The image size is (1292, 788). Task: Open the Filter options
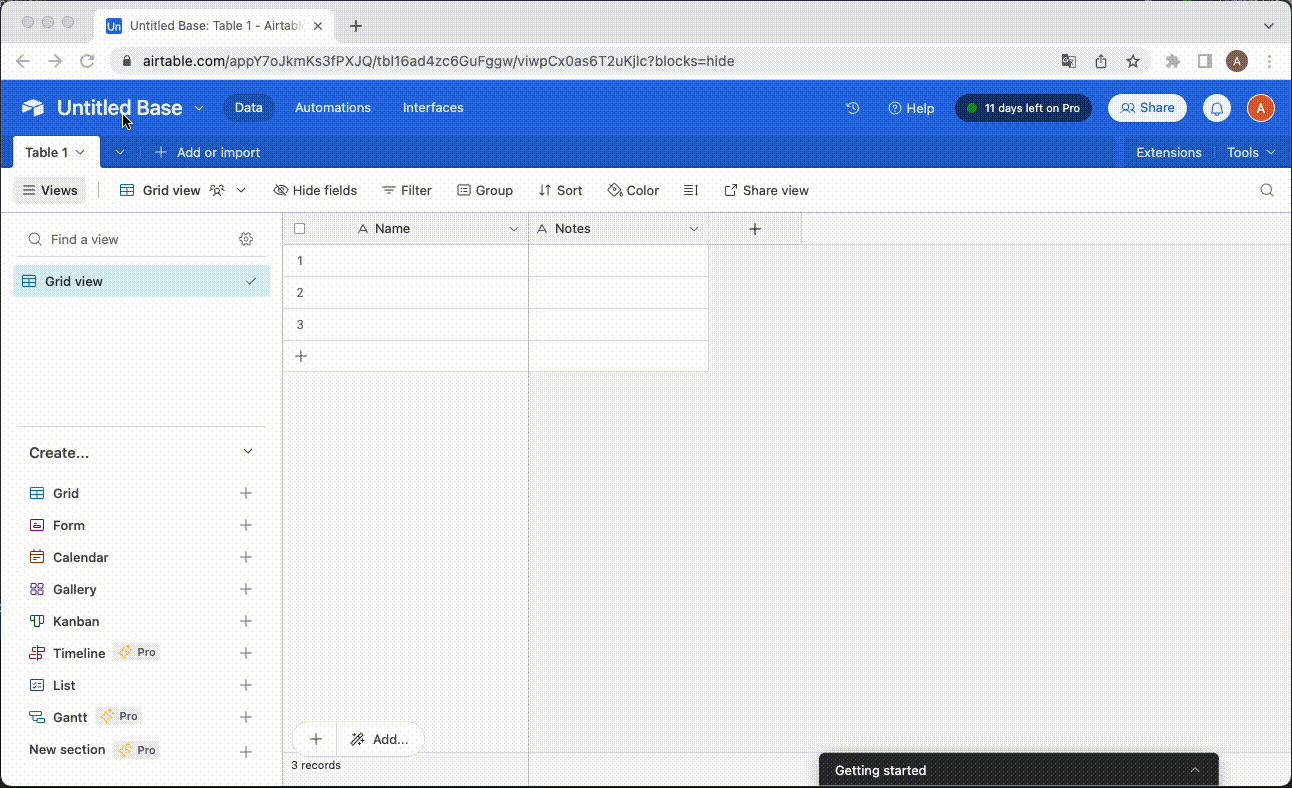click(x=407, y=190)
